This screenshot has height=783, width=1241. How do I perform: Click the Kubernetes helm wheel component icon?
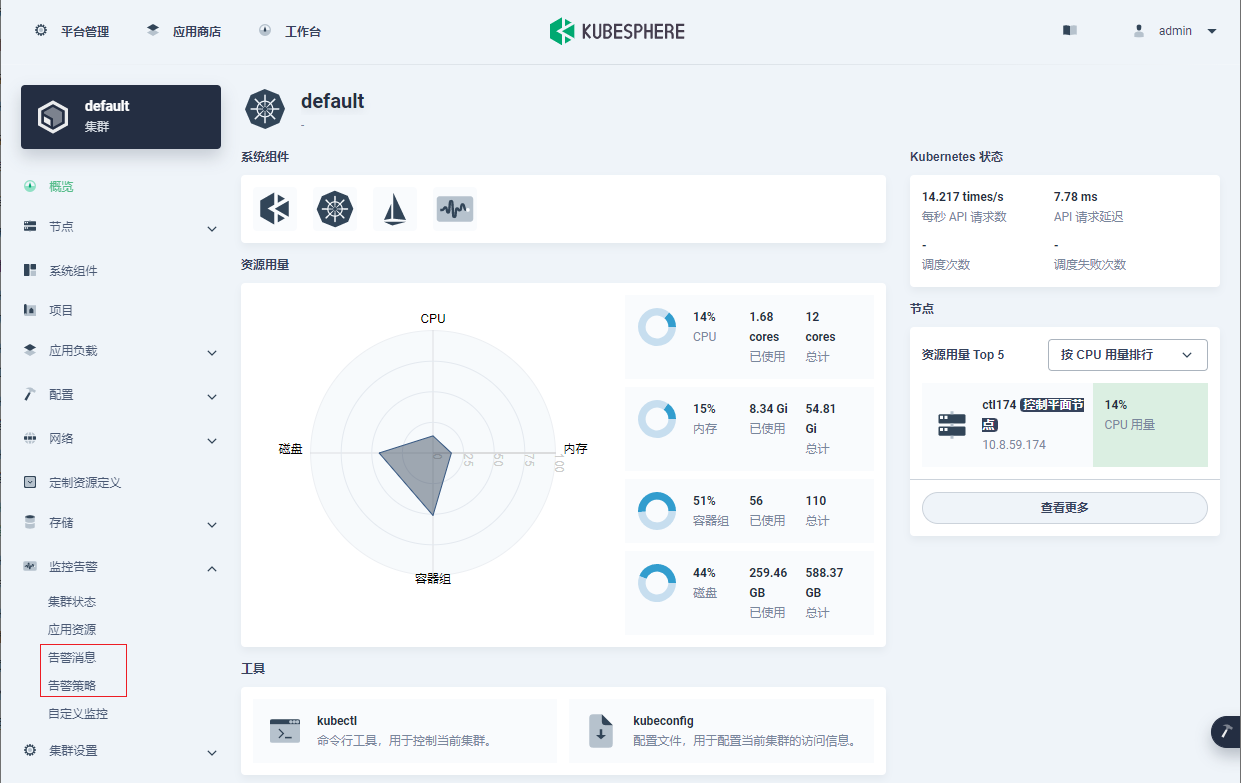click(335, 209)
